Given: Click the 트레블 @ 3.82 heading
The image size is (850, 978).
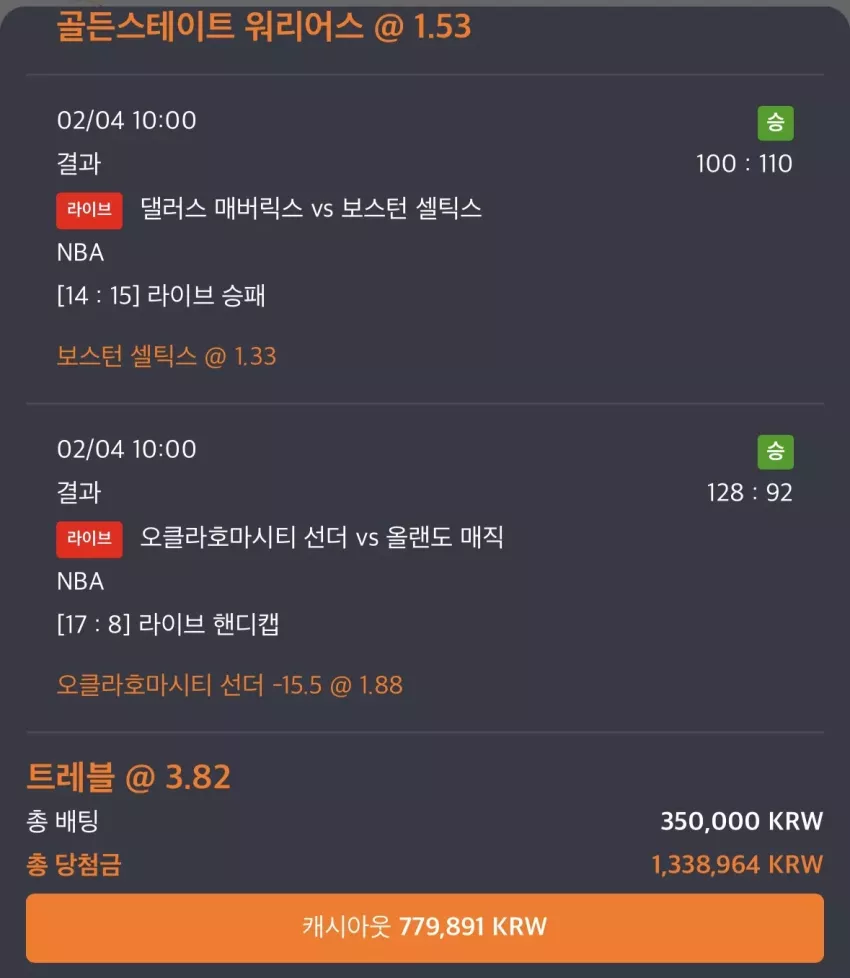Looking at the screenshot, I should [x=128, y=777].
